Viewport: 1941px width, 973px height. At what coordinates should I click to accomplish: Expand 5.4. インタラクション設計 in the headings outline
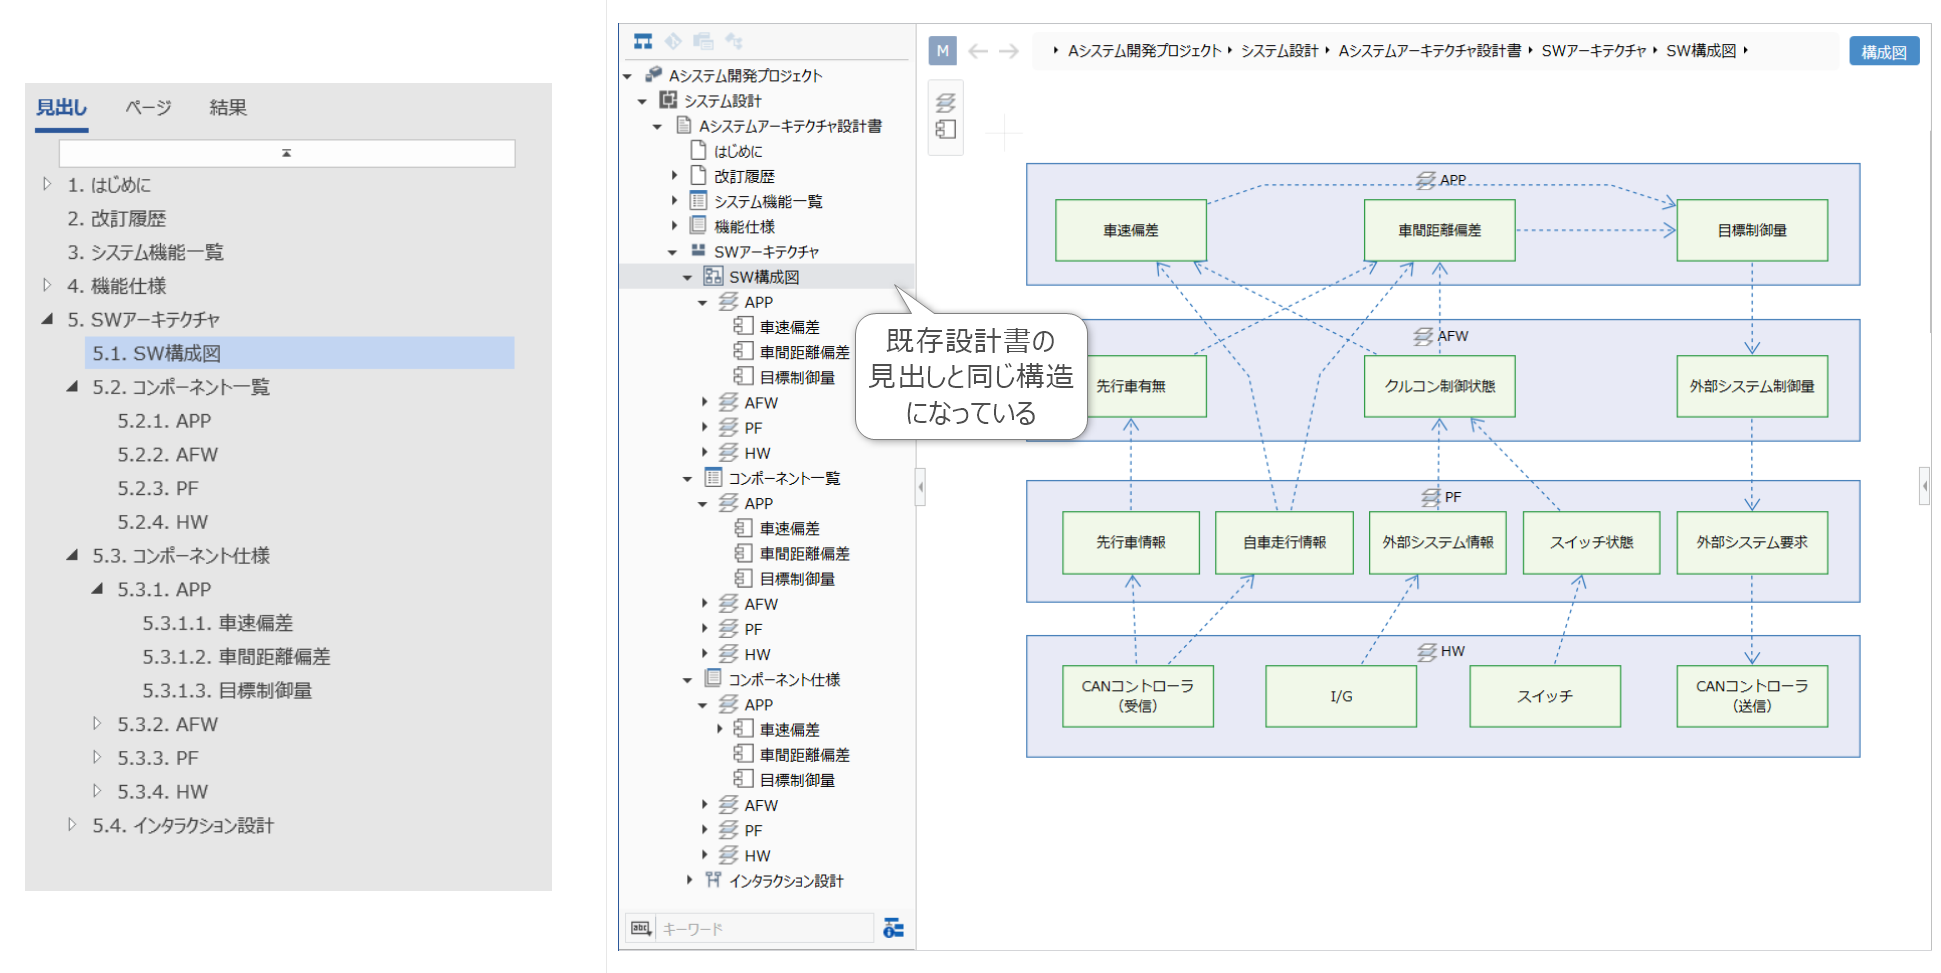72,825
